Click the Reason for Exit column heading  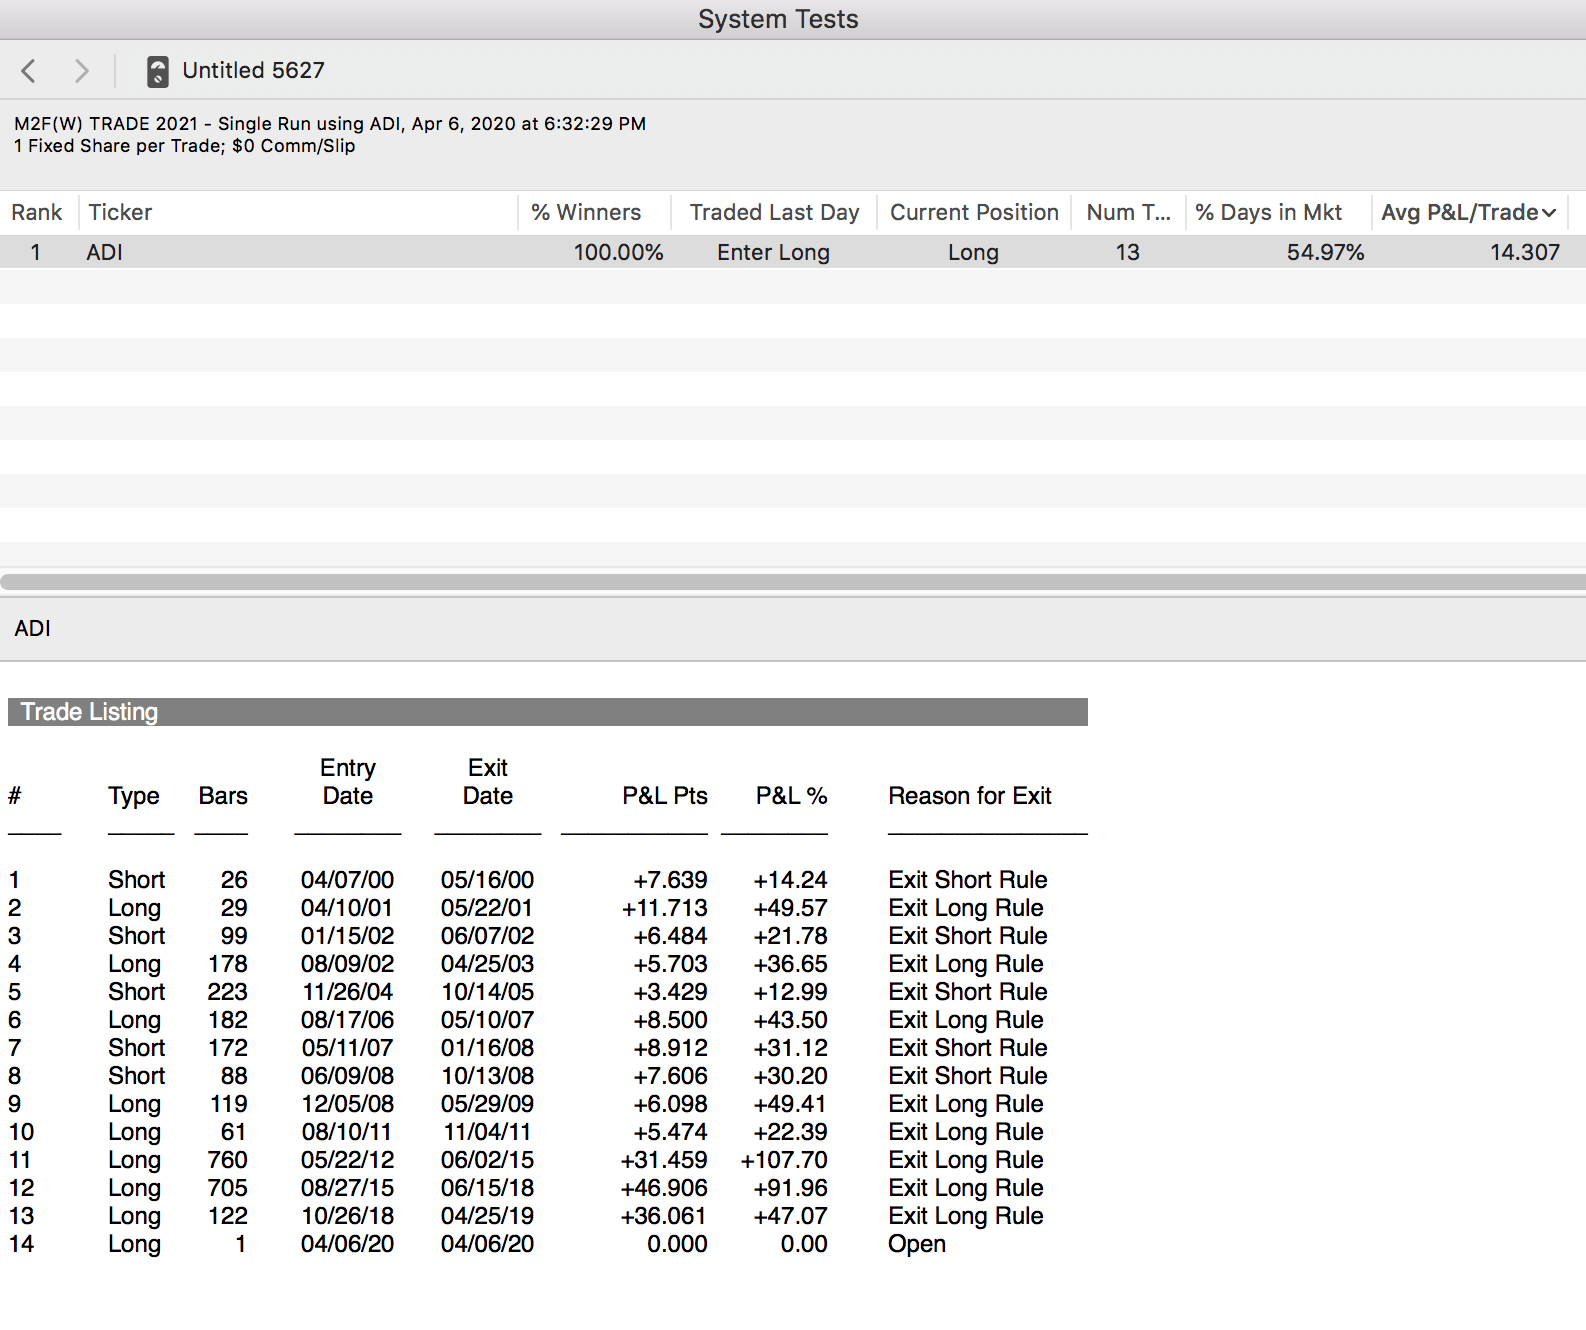(969, 796)
